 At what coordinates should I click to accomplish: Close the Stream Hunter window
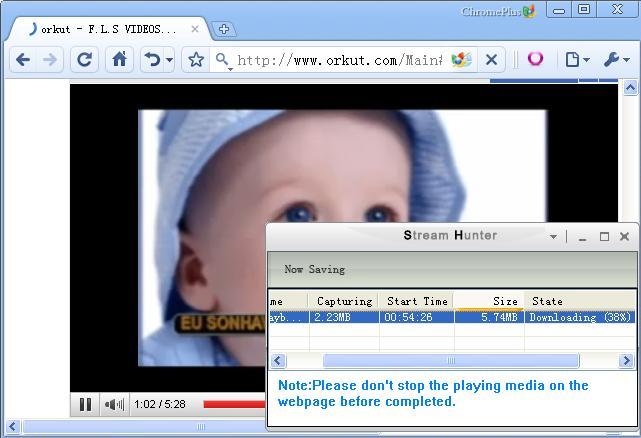click(624, 236)
